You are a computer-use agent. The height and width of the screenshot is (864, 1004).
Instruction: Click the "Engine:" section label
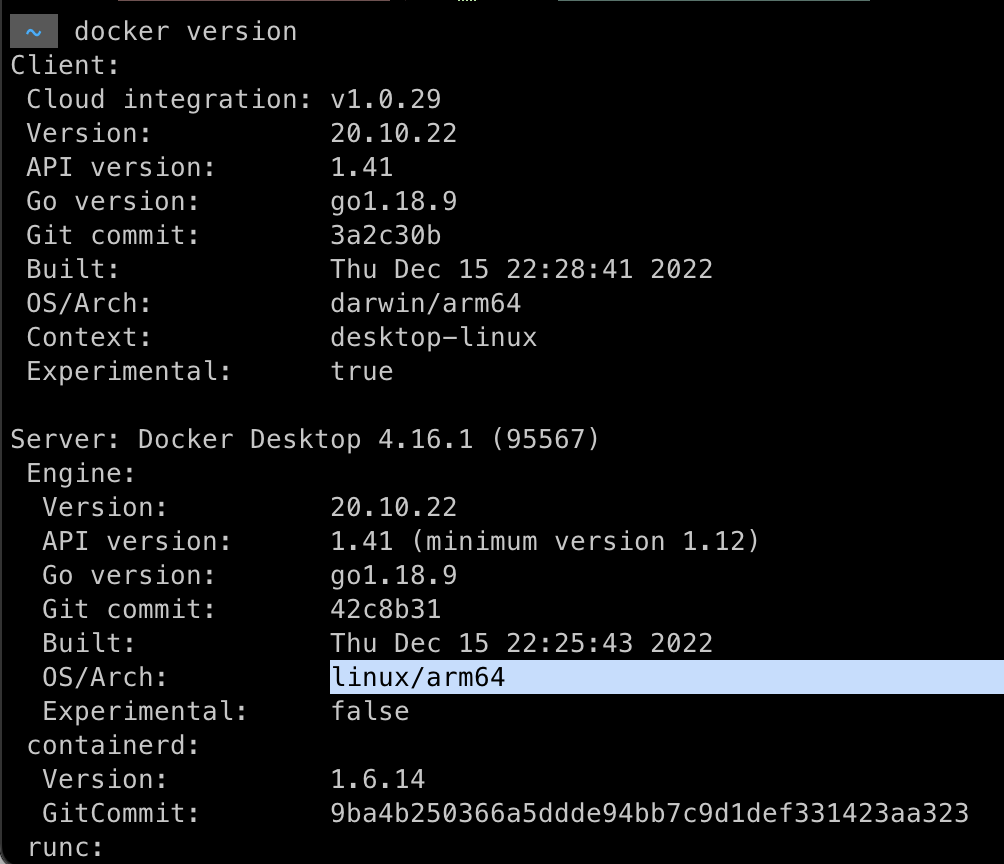point(81,474)
